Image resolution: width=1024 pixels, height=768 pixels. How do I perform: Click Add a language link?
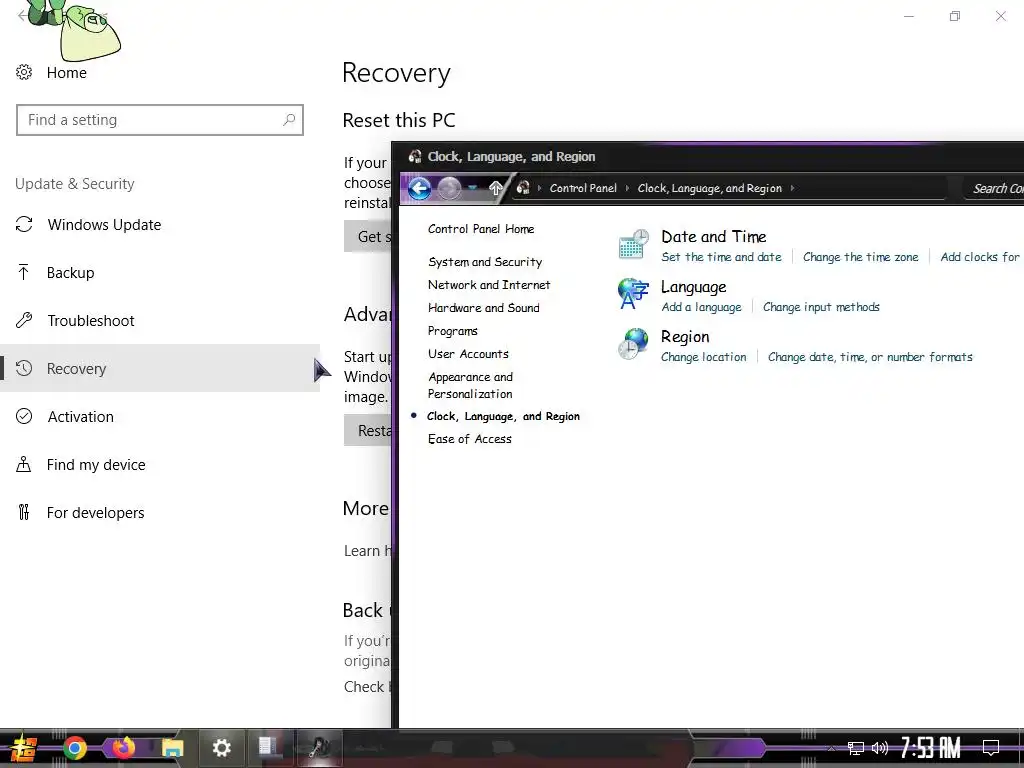701,307
